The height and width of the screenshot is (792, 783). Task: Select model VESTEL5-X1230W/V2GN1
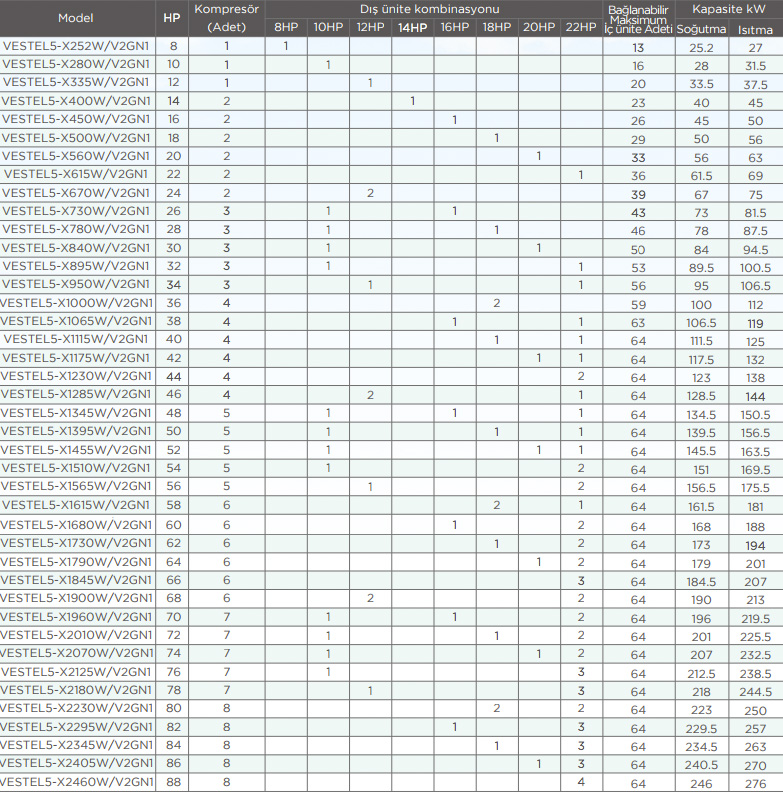click(x=76, y=376)
